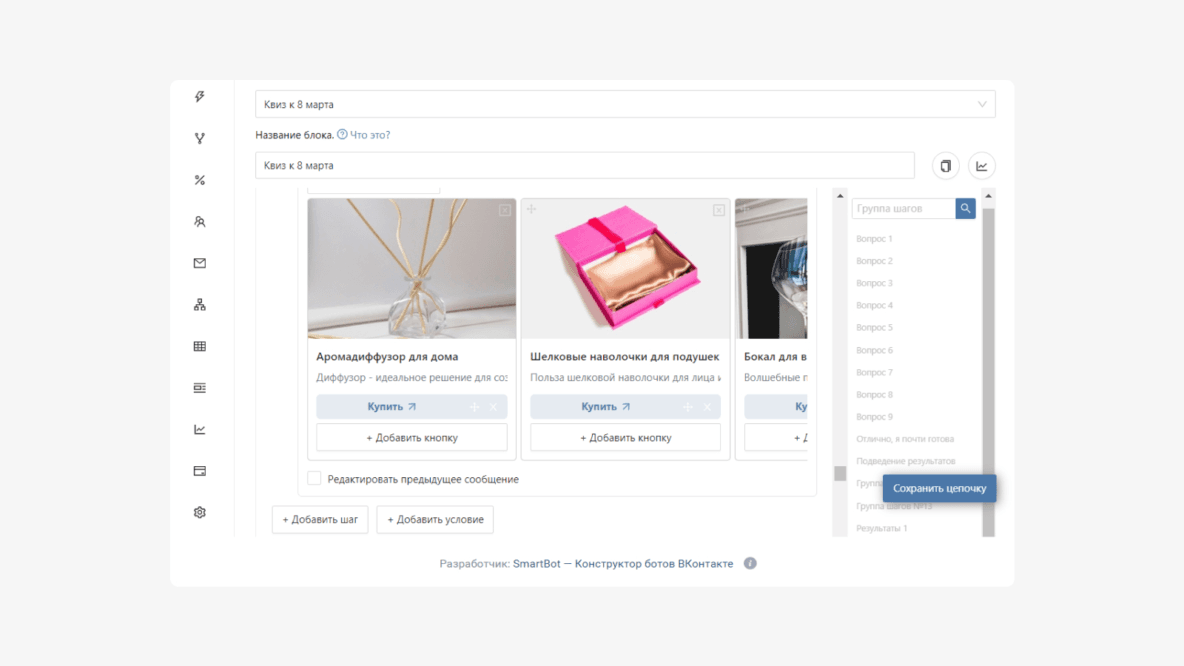Select Вопрос 1 in step list
The width and height of the screenshot is (1184, 666).
[x=874, y=239]
